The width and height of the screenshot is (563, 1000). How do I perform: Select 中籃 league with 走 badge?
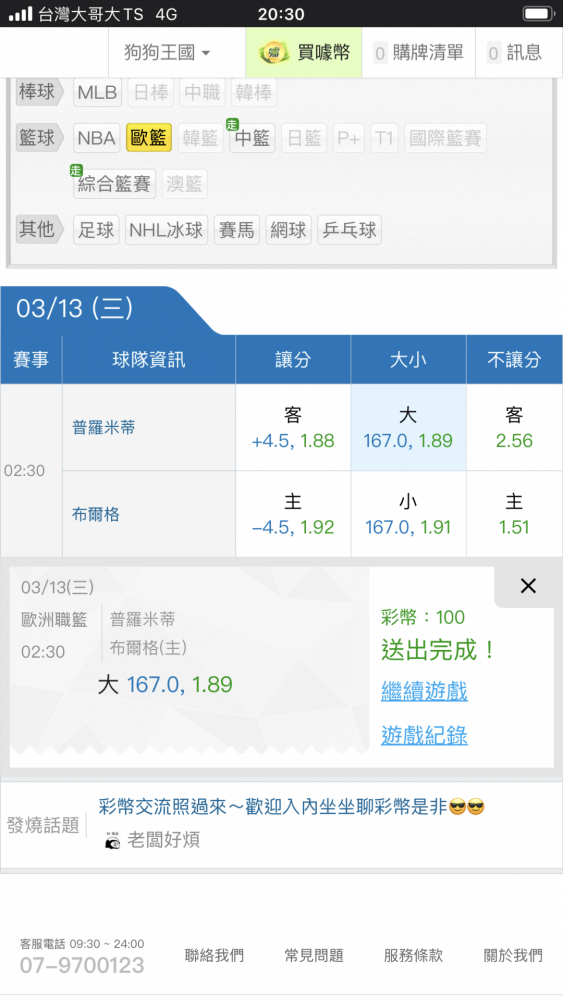(x=252, y=138)
